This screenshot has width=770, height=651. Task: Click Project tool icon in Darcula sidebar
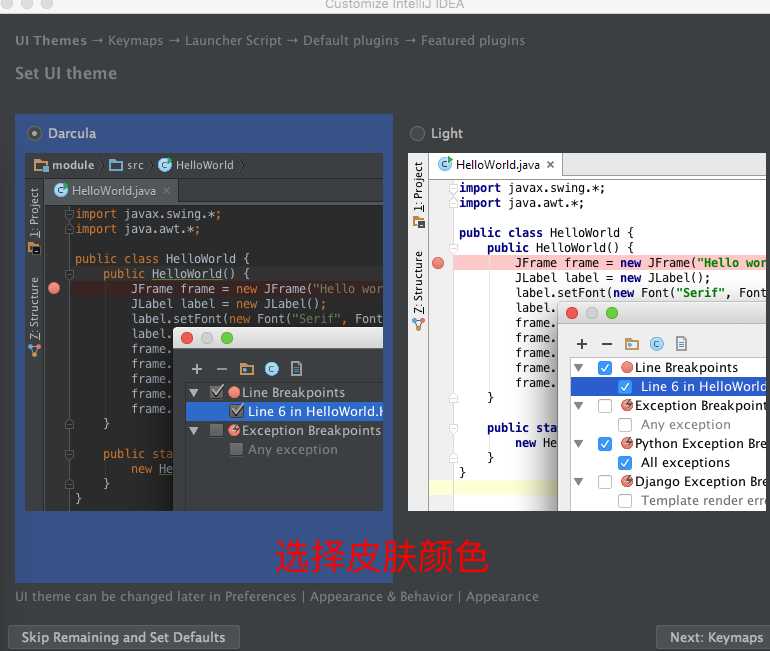[x=34, y=248]
